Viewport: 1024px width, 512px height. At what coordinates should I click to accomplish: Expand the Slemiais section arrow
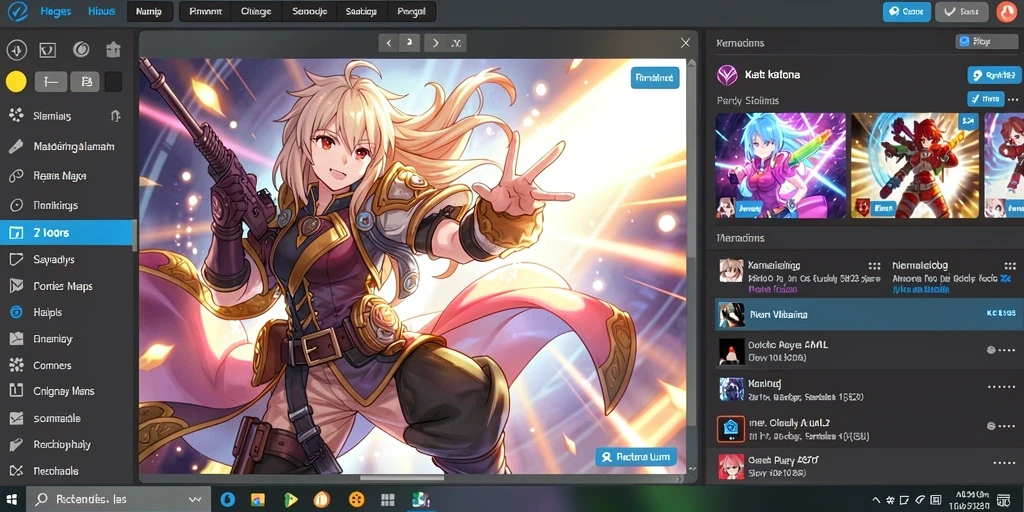(116, 116)
